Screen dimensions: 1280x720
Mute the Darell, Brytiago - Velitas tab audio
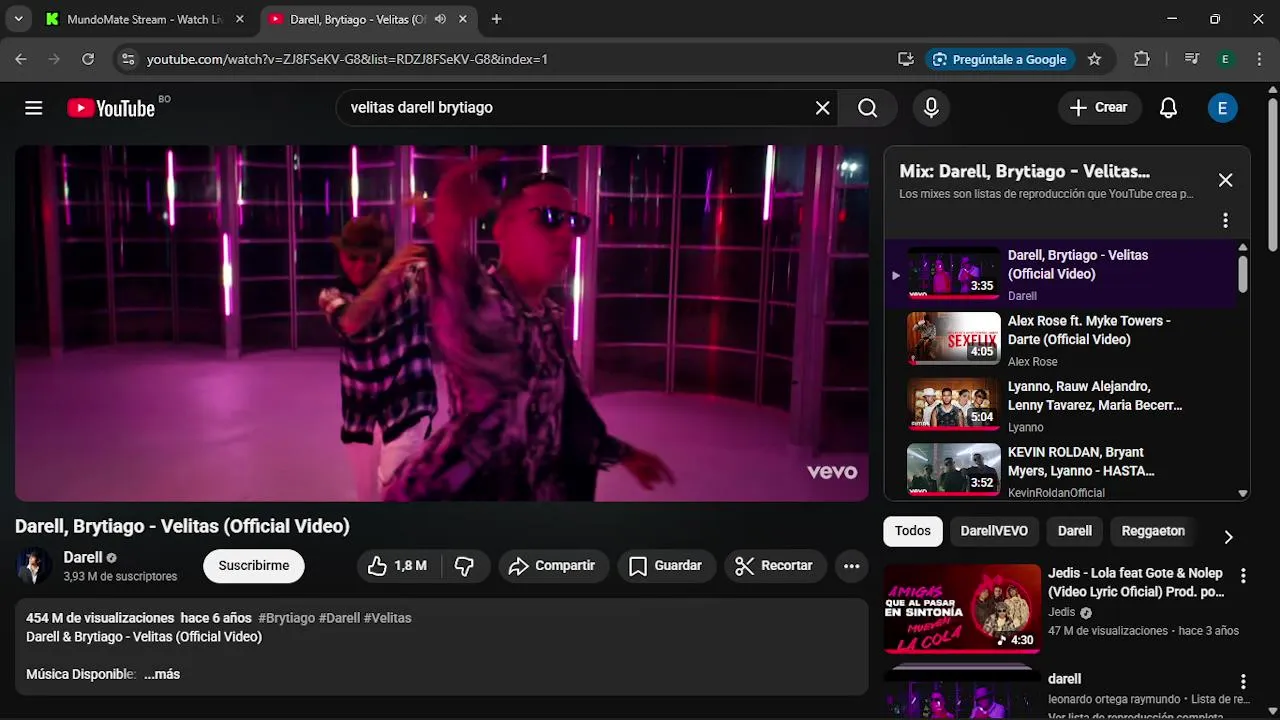(x=440, y=19)
